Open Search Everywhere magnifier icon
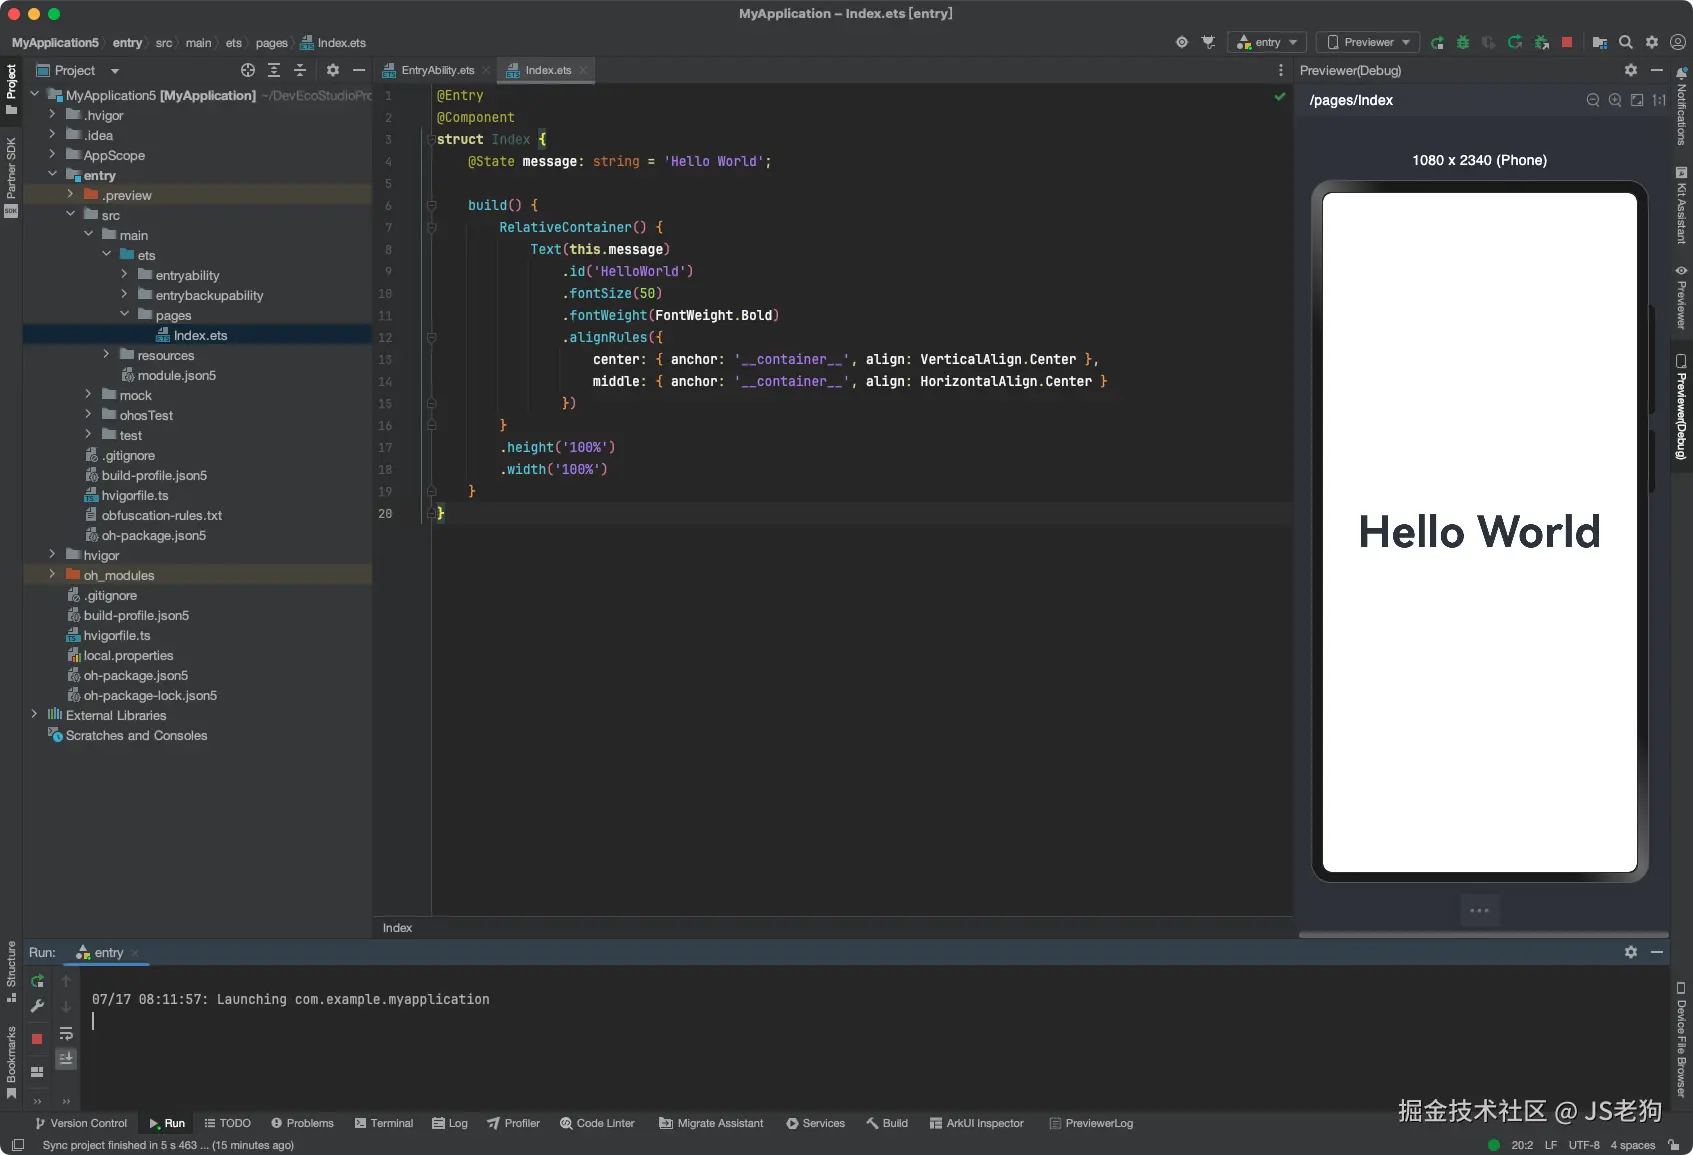The height and width of the screenshot is (1155, 1693). pos(1626,42)
